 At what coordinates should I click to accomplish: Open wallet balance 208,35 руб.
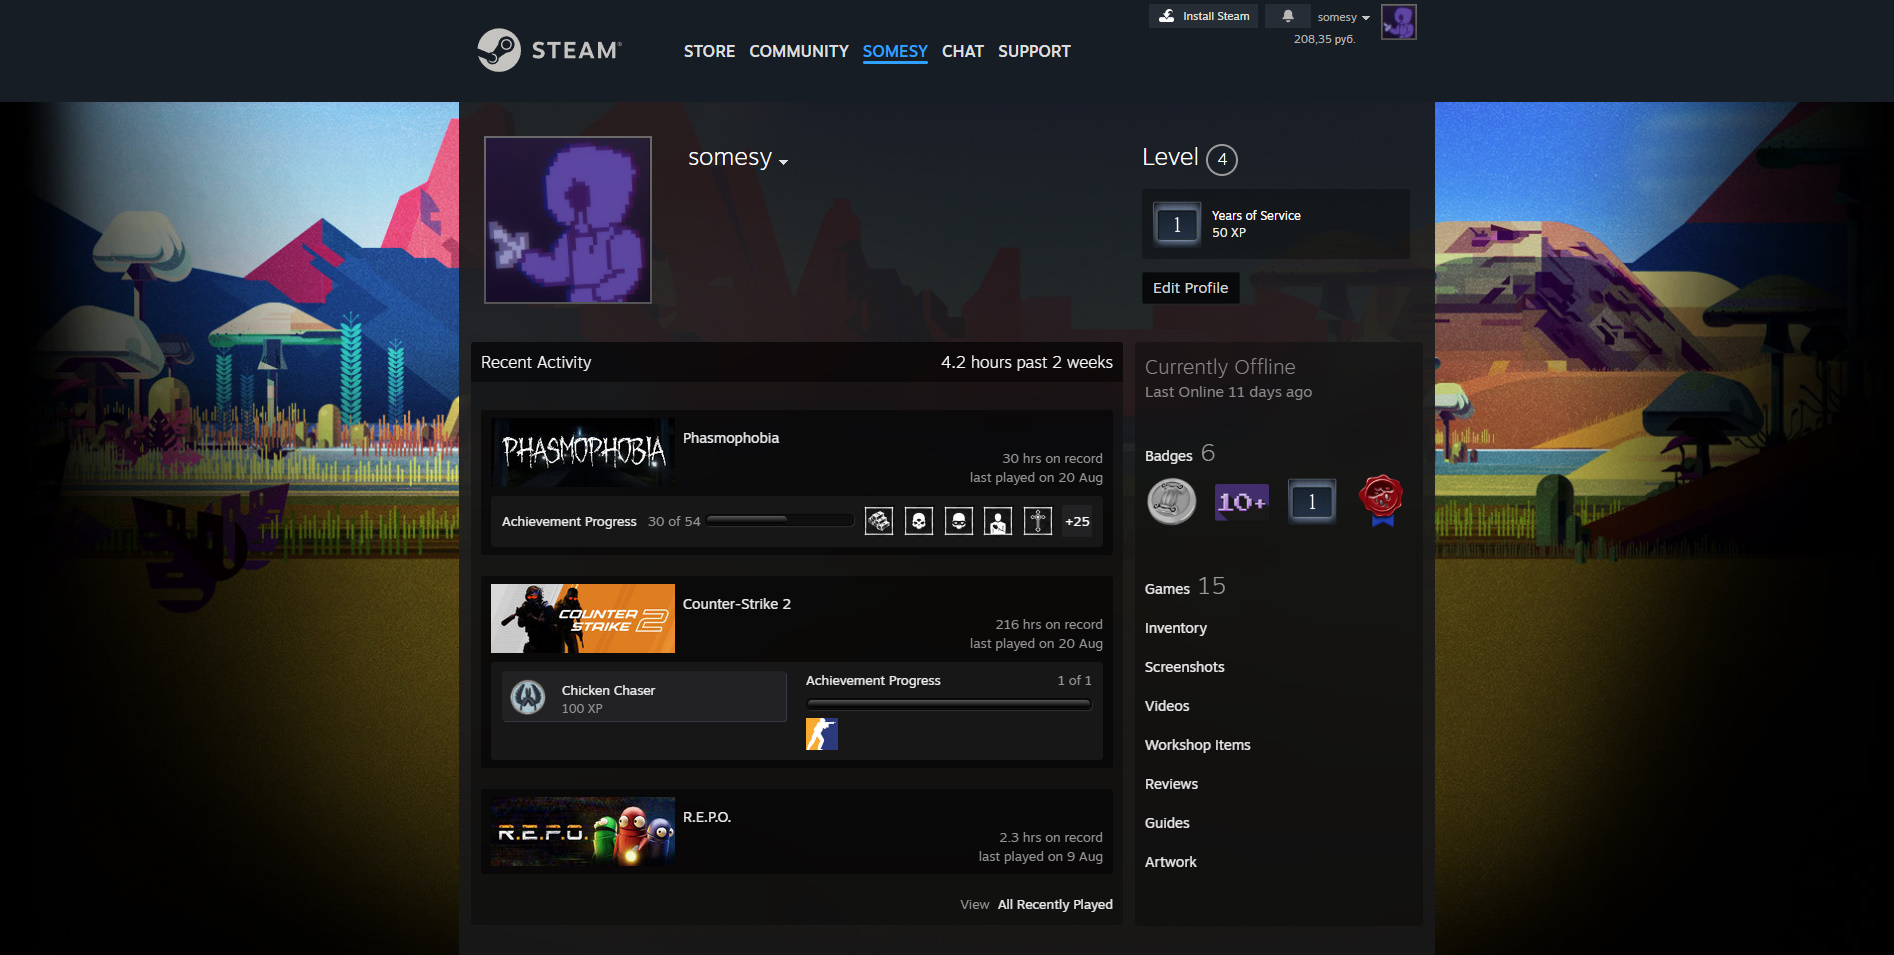pos(1324,39)
